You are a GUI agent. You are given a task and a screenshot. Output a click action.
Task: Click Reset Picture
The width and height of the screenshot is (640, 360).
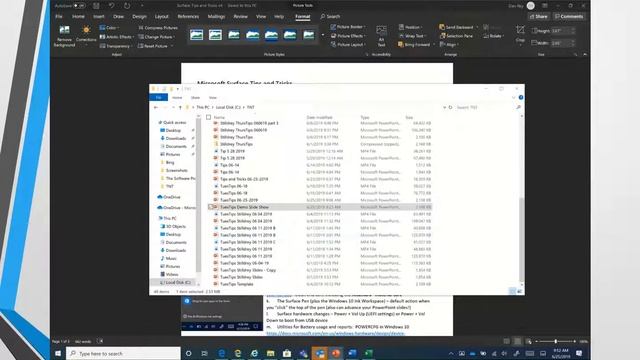(x=155, y=46)
